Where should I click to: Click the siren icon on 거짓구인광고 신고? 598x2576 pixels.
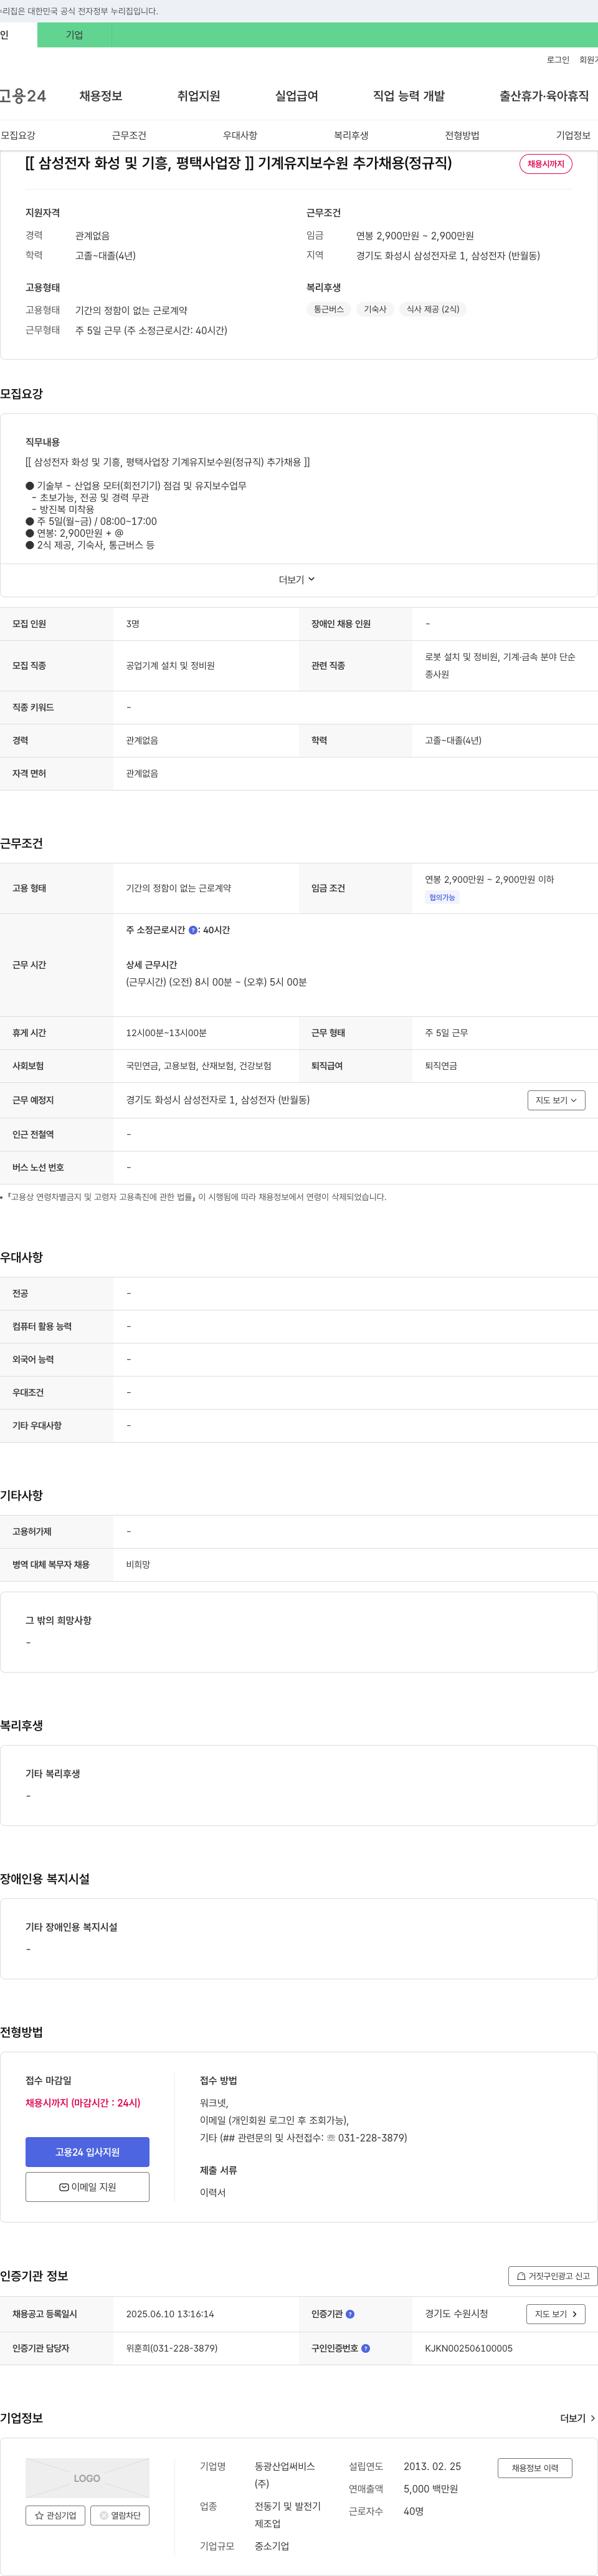[x=521, y=2276]
